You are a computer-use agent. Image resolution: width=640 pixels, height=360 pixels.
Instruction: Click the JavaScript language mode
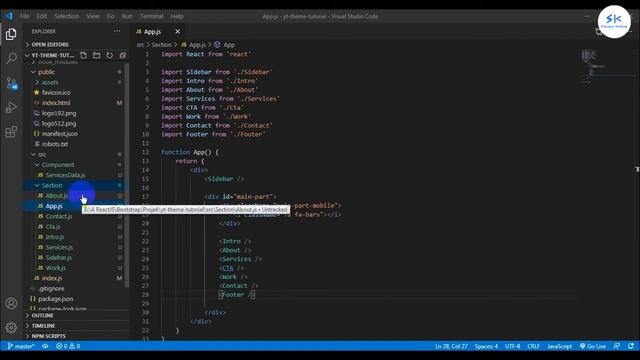coord(559,346)
